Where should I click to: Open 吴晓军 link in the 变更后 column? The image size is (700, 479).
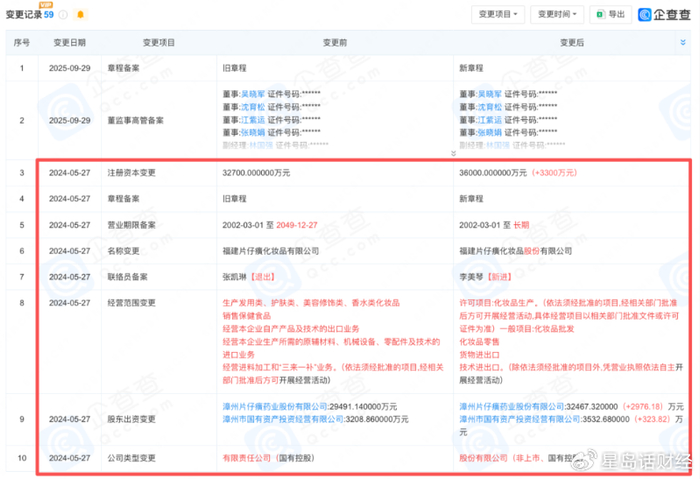(x=490, y=94)
